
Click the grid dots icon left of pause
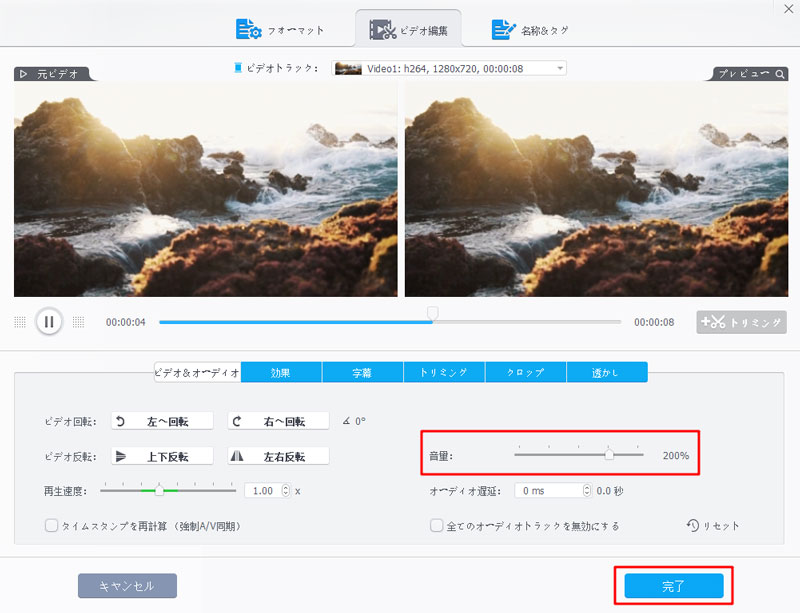pyautogui.click(x=20, y=322)
